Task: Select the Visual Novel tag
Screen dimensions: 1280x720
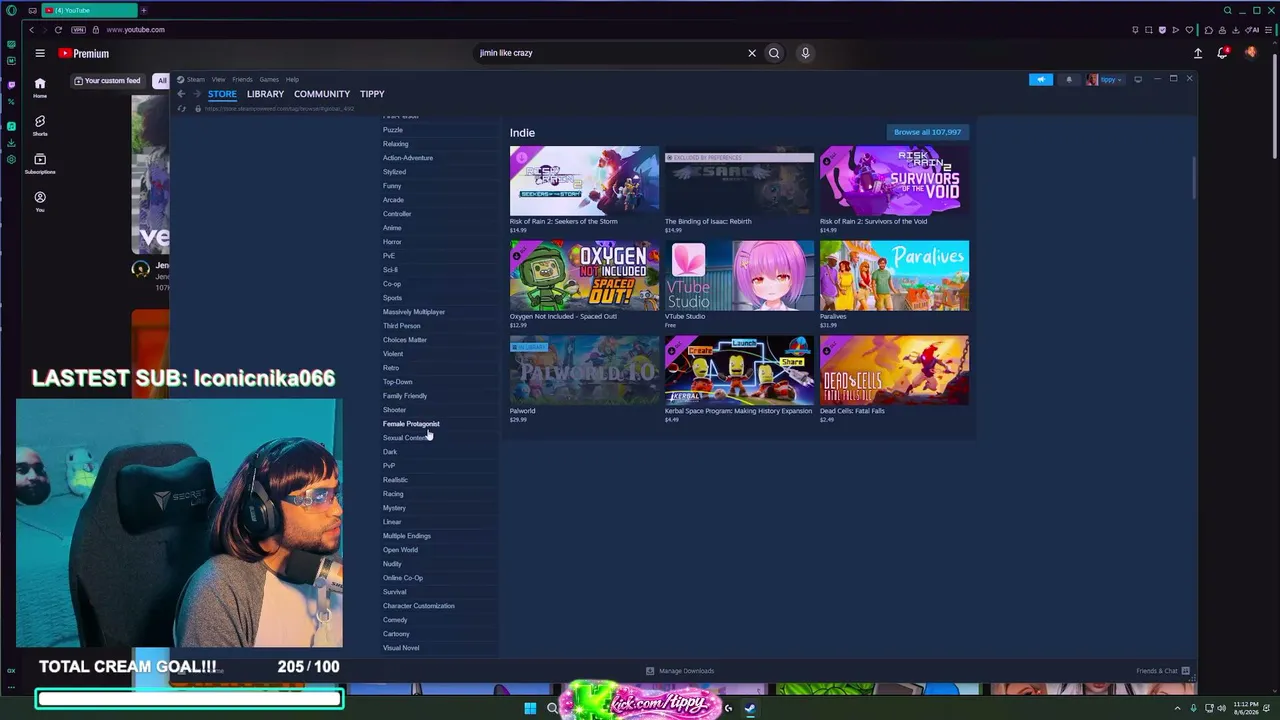Action: 401,648
